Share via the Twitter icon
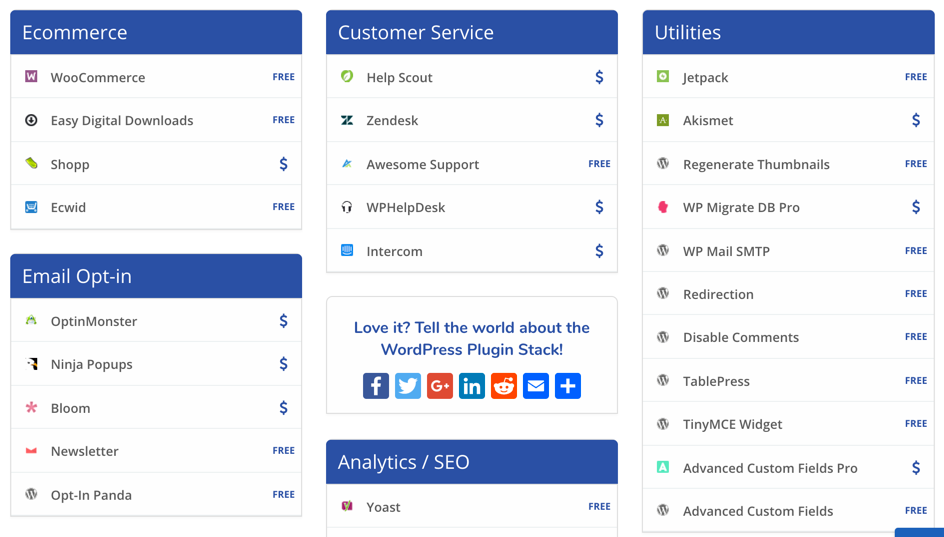 408,386
